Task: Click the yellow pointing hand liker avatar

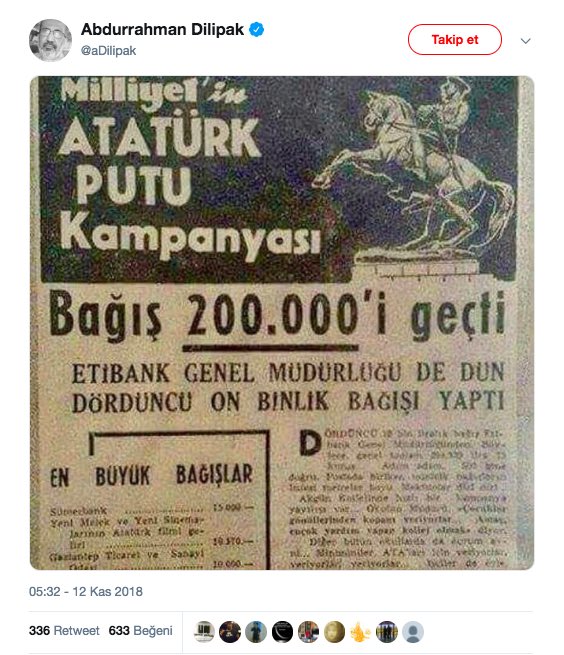Action: pos(361,631)
